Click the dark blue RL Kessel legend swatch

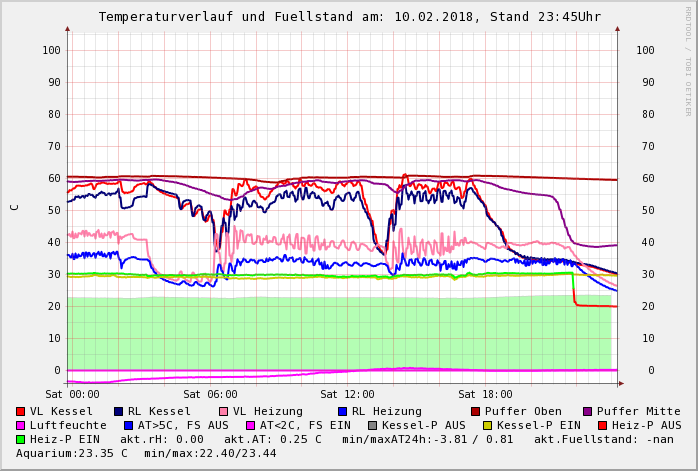[119, 411]
